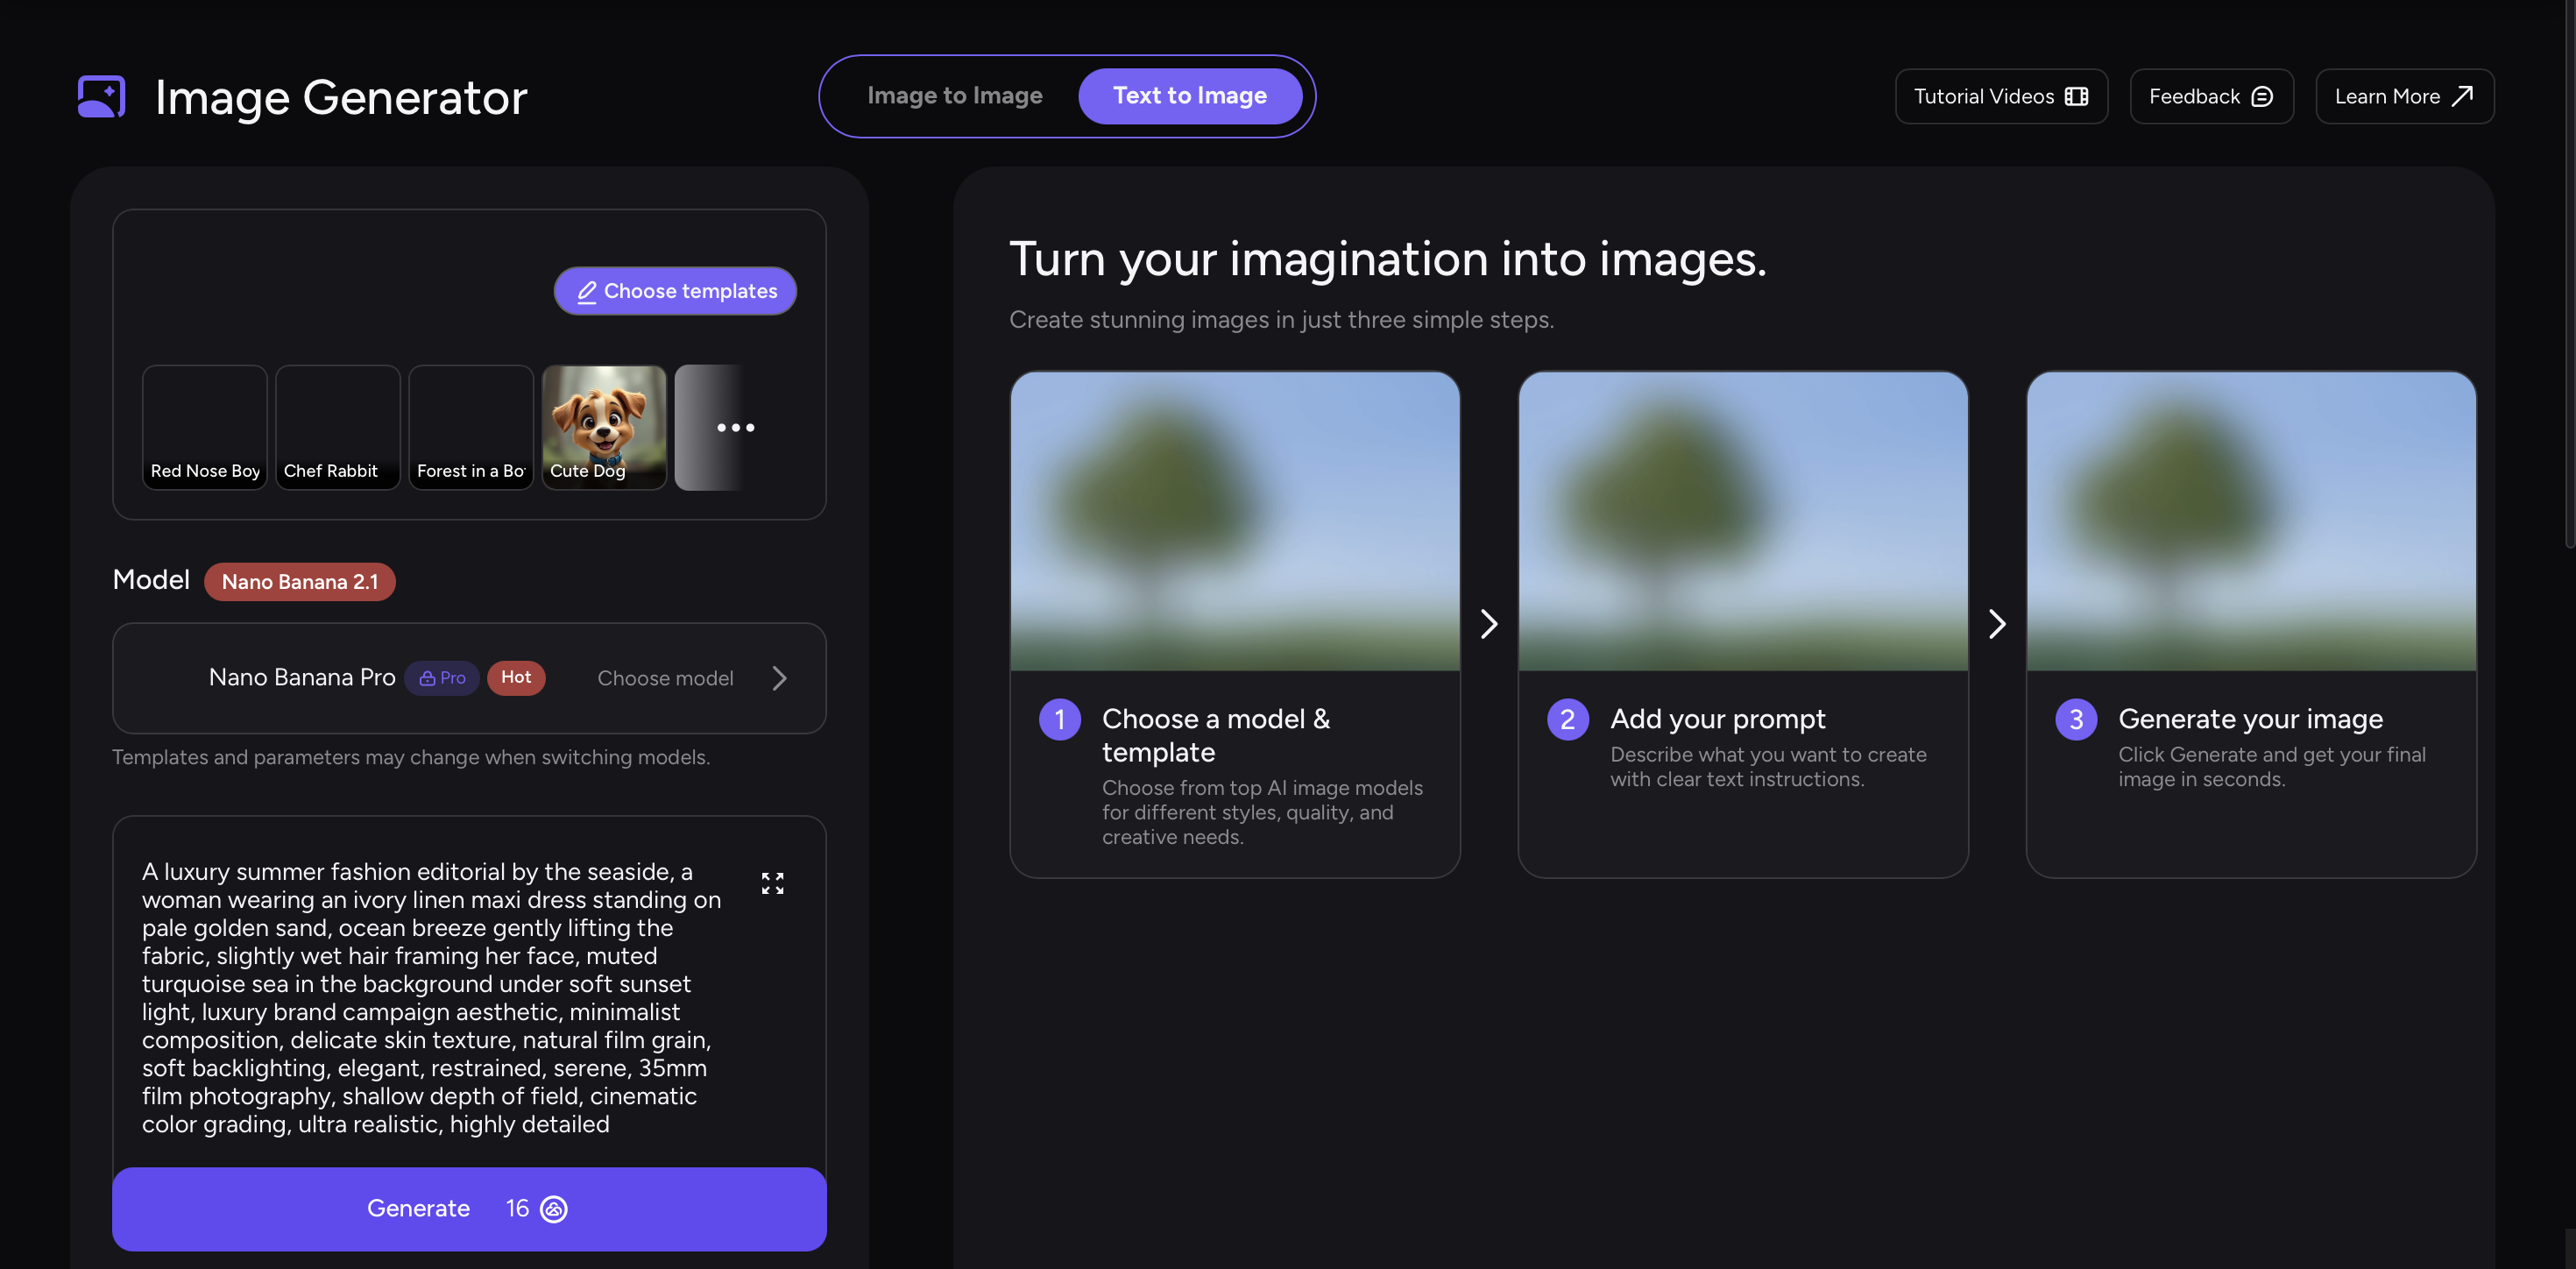Click the 'Generate your image' heading
The width and height of the screenshot is (2576, 1269).
point(2250,719)
